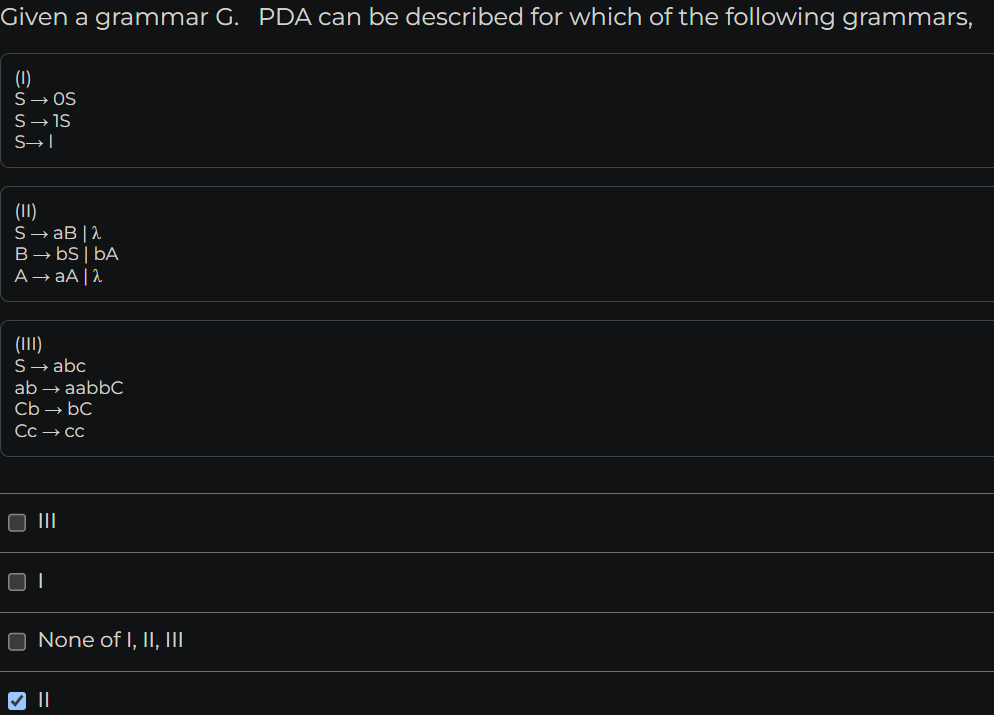Click the rule 'B → bS | bA'
Viewport: 994px width, 715px height.
pos(67,254)
